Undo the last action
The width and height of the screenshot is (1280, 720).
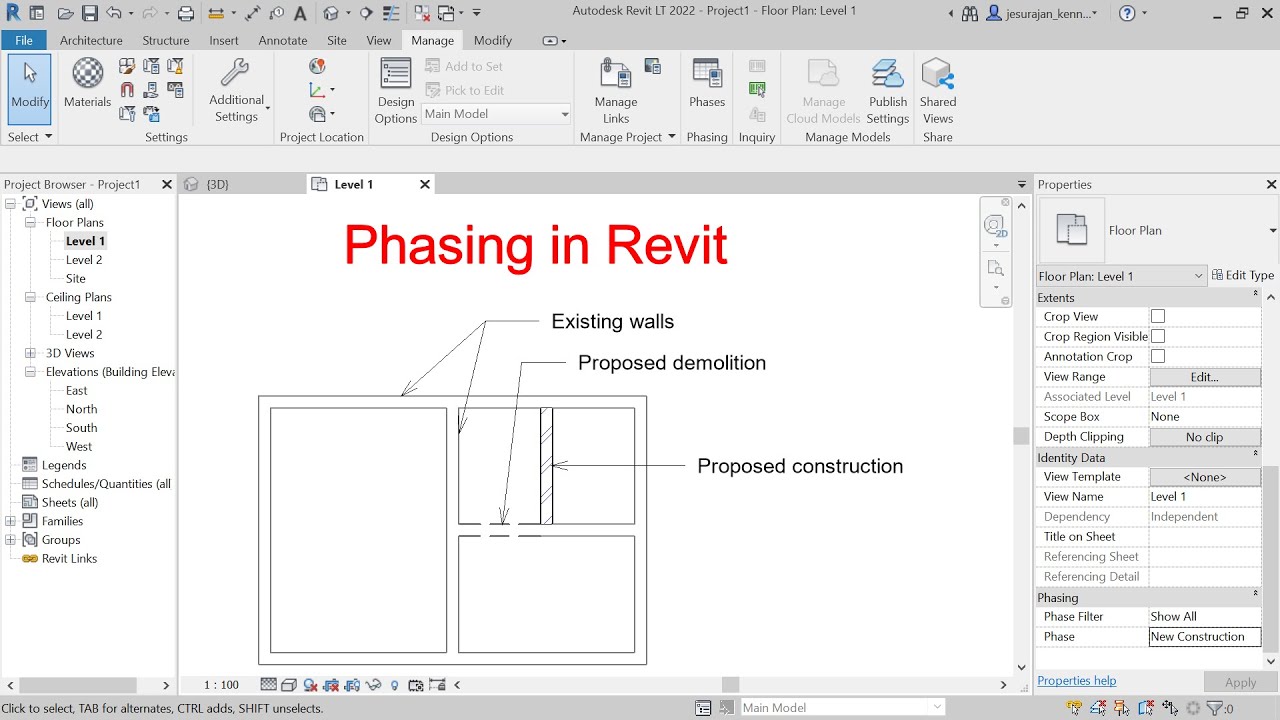pyautogui.click(x=113, y=13)
